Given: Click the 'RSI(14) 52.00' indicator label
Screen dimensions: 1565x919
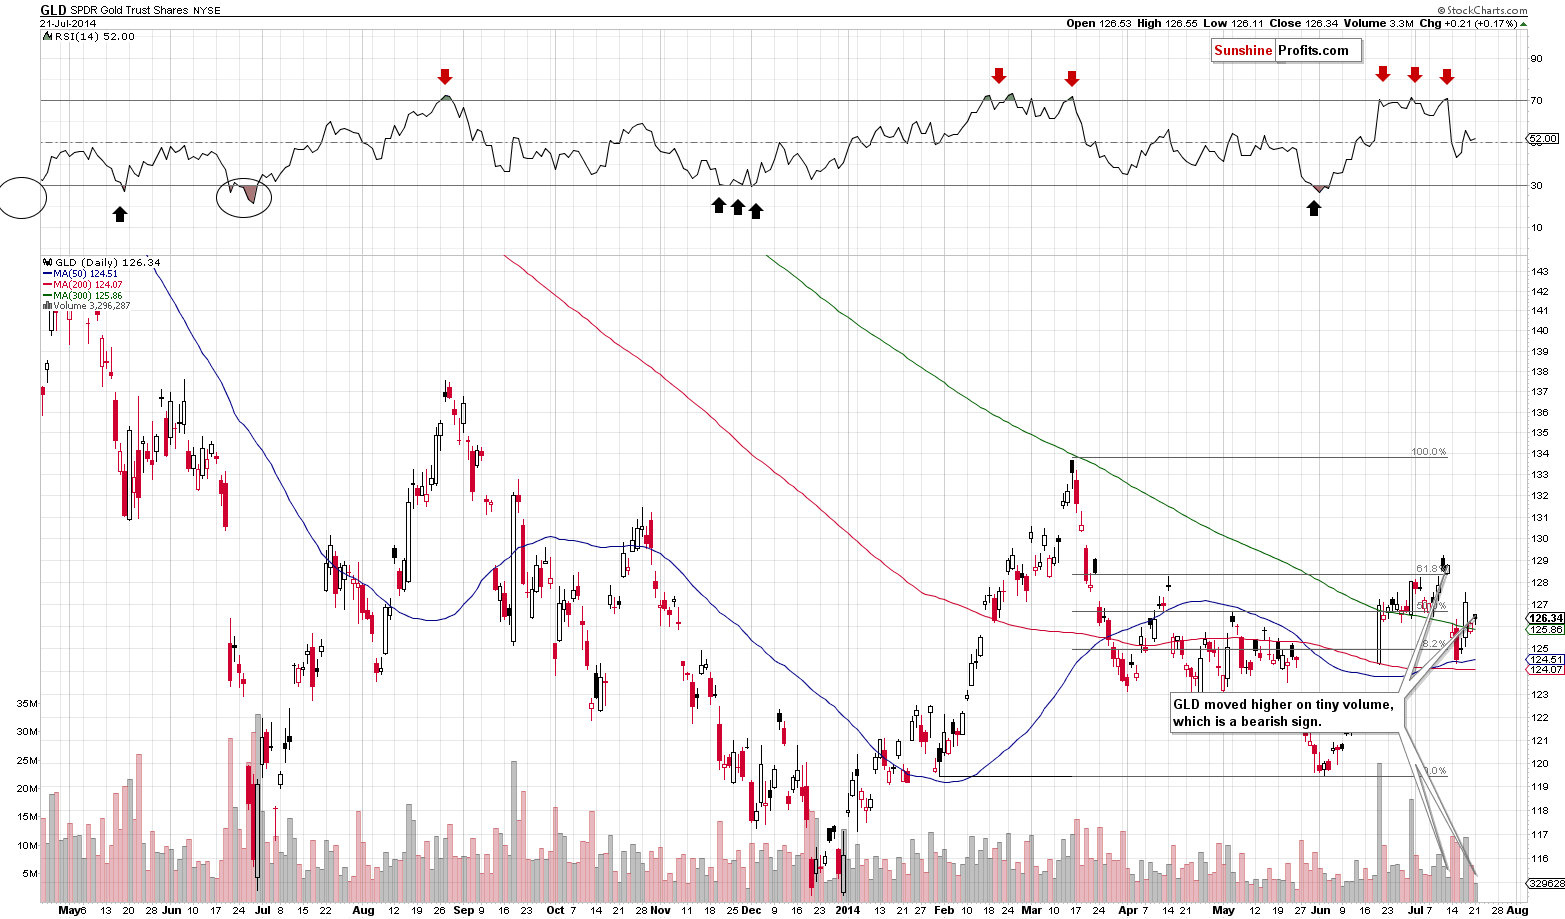Looking at the screenshot, I should pos(93,36).
